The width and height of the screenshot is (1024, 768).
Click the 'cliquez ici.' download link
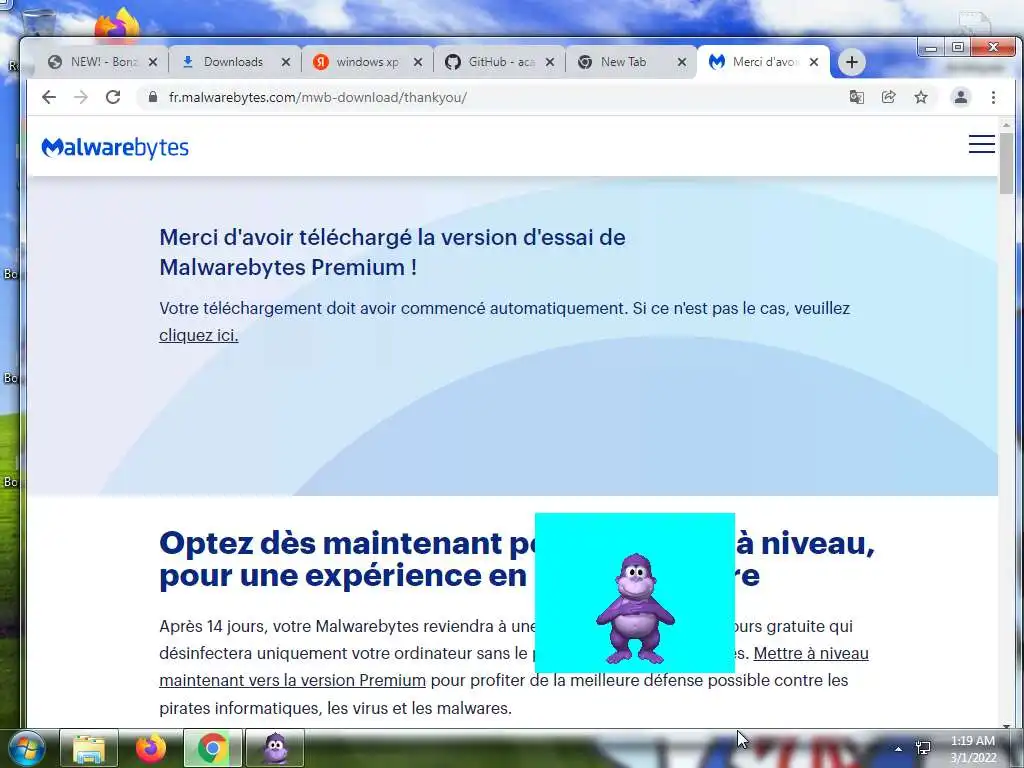click(199, 335)
